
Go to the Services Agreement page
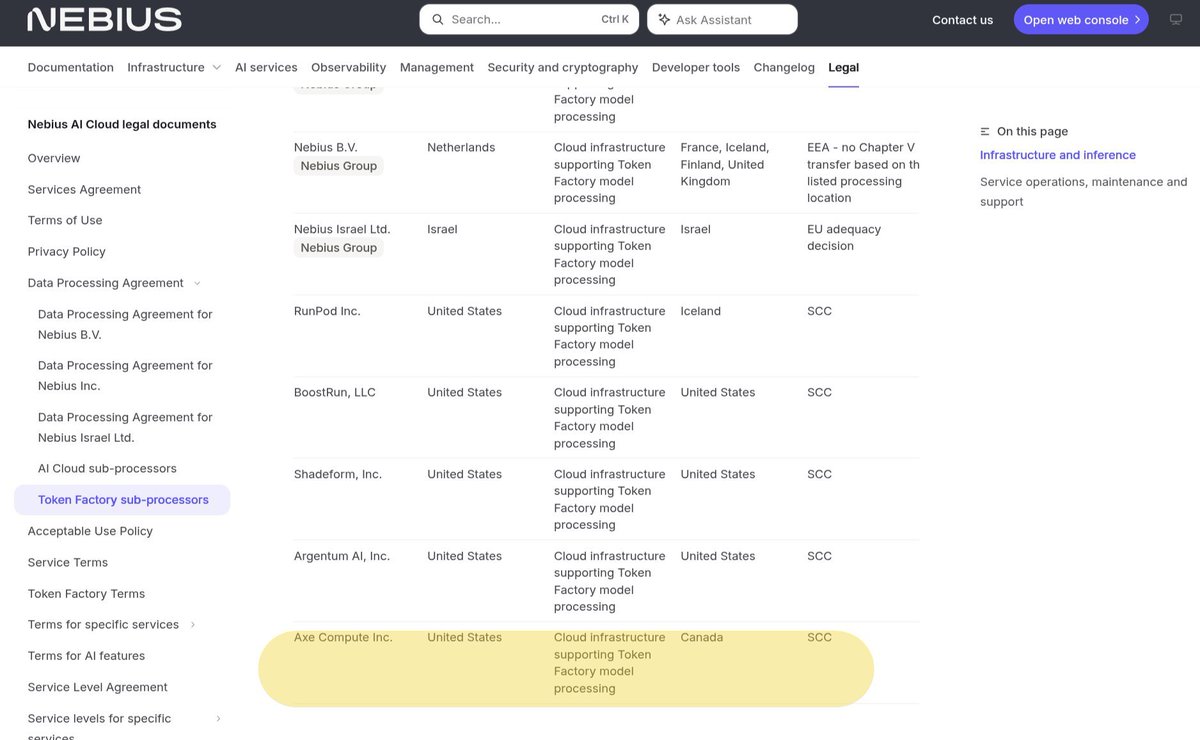pyautogui.click(x=85, y=189)
